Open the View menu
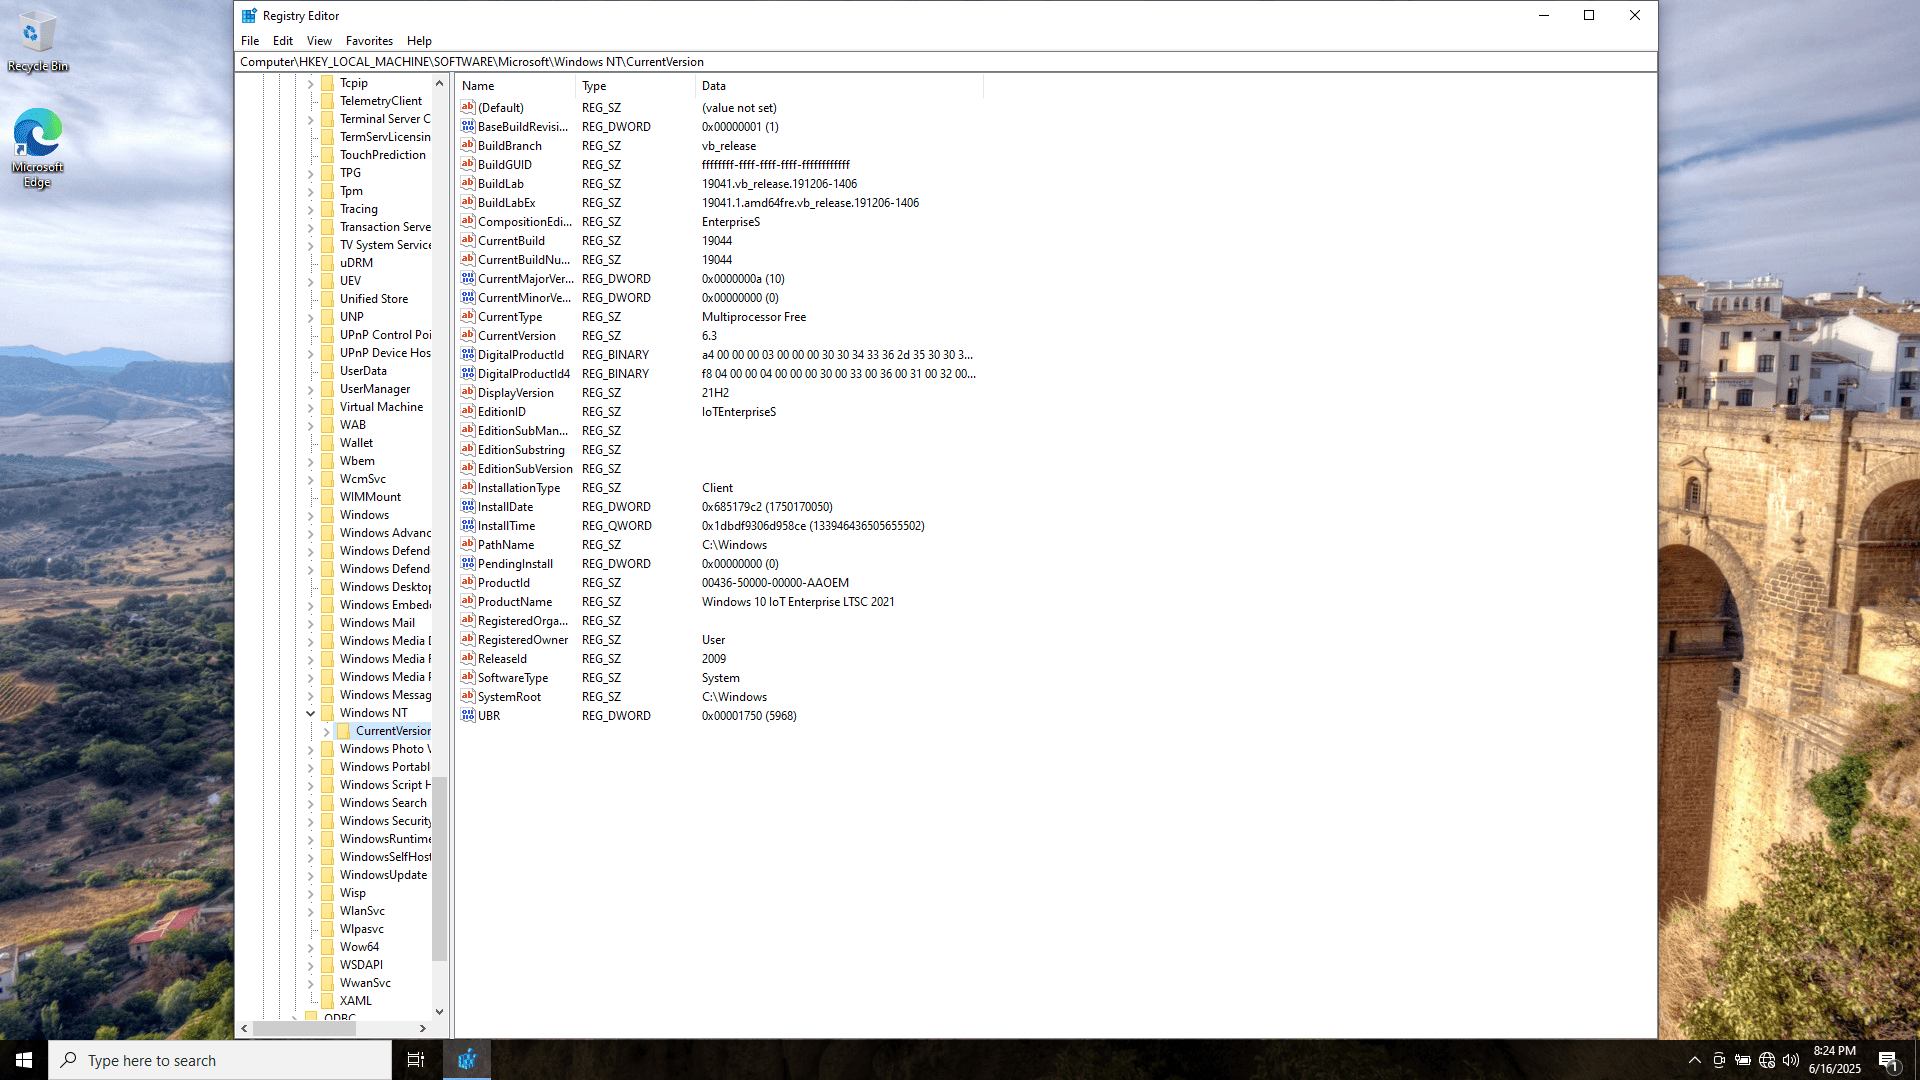Viewport: 1920px width, 1080px height. pyautogui.click(x=319, y=41)
